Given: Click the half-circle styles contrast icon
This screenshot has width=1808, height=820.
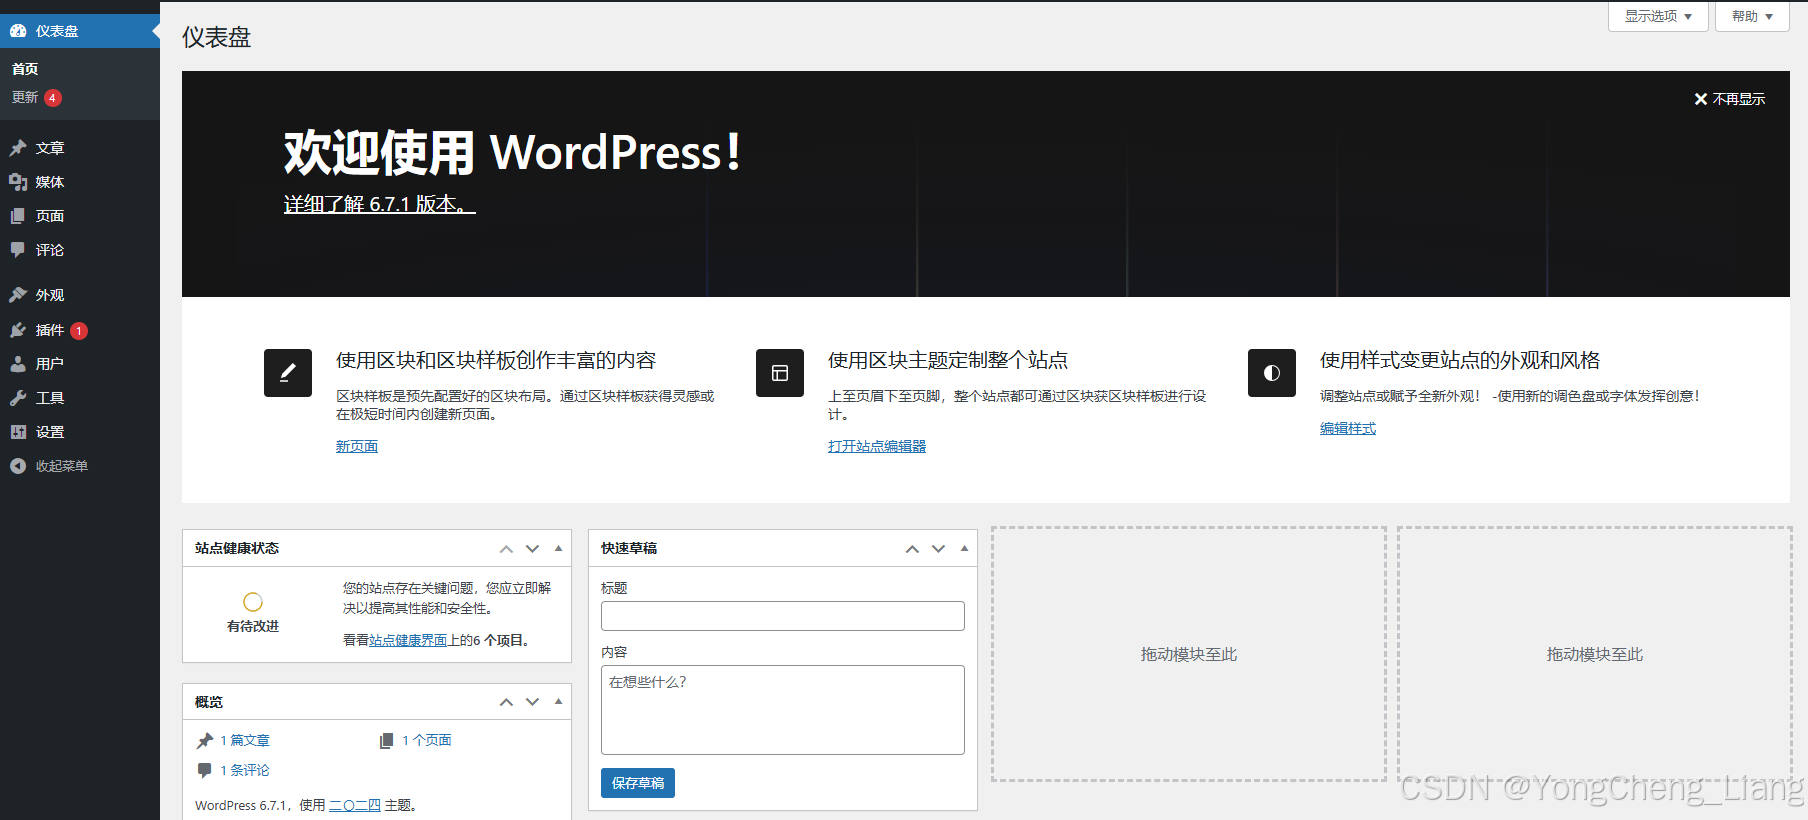Looking at the screenshot, I should pos(1272,373).
